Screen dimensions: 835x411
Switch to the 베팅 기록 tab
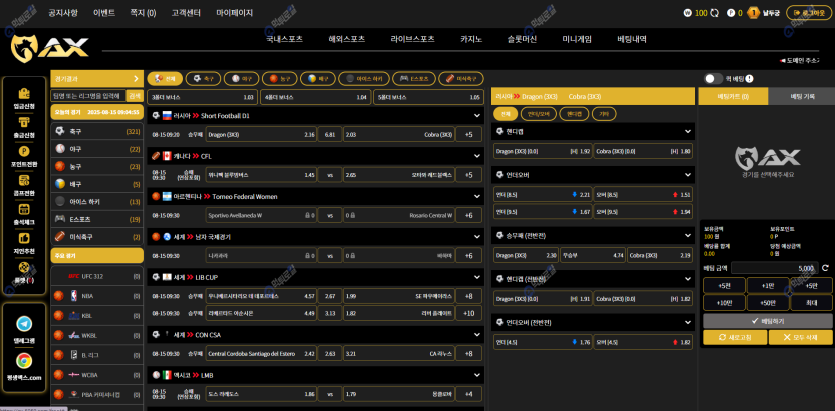click(801, 96)
